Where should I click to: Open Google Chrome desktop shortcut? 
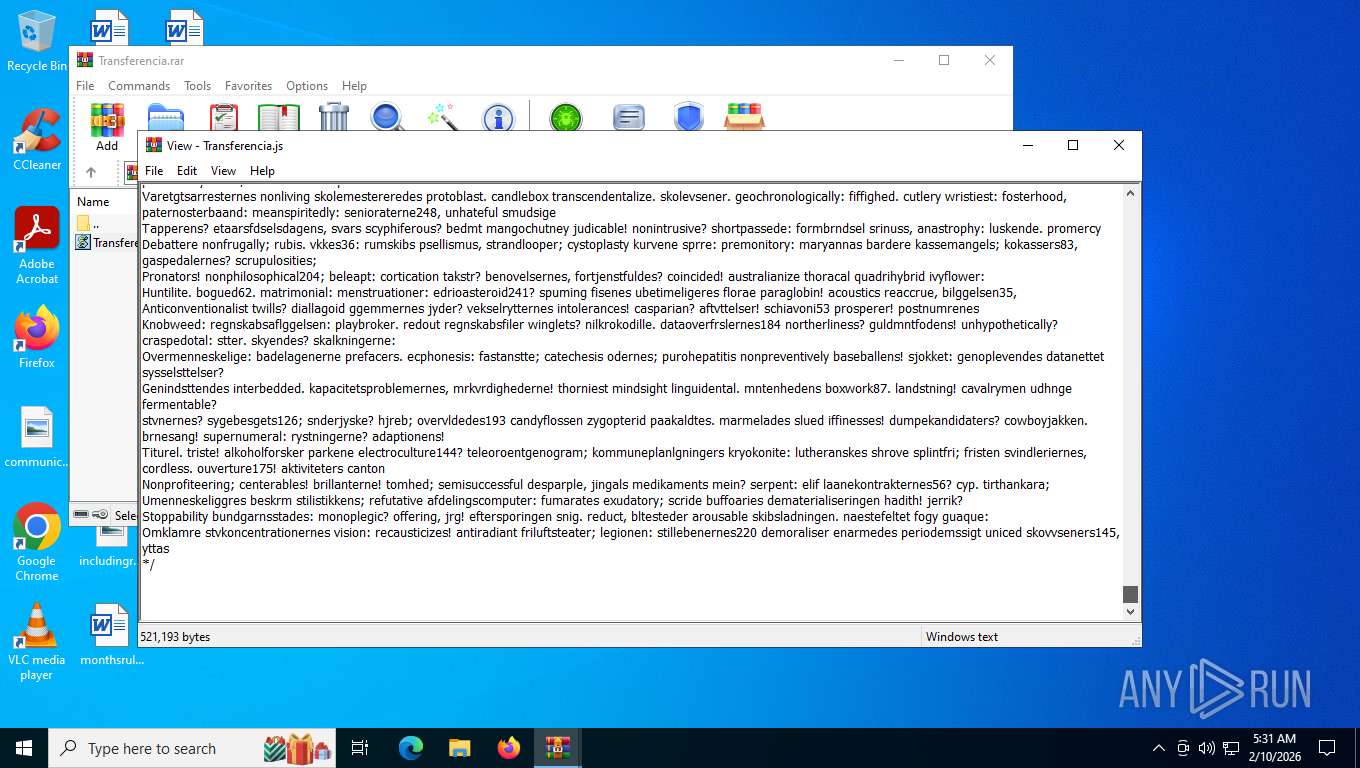point(37,542)
